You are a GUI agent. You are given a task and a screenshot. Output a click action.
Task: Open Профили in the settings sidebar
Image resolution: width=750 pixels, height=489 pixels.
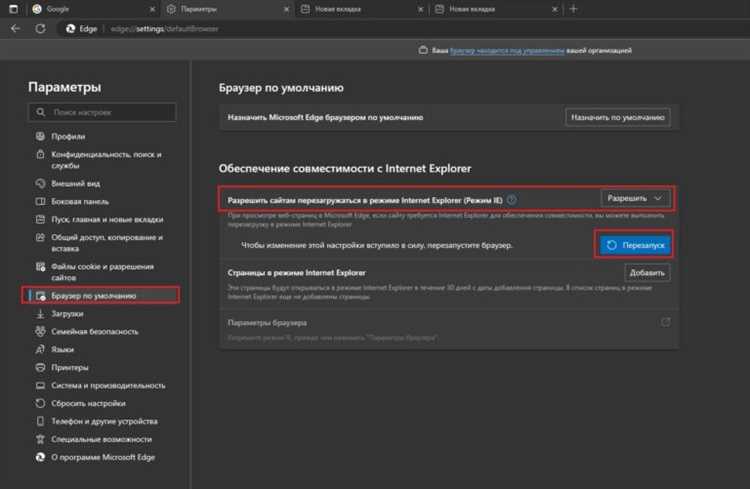(x=68, y=136)
